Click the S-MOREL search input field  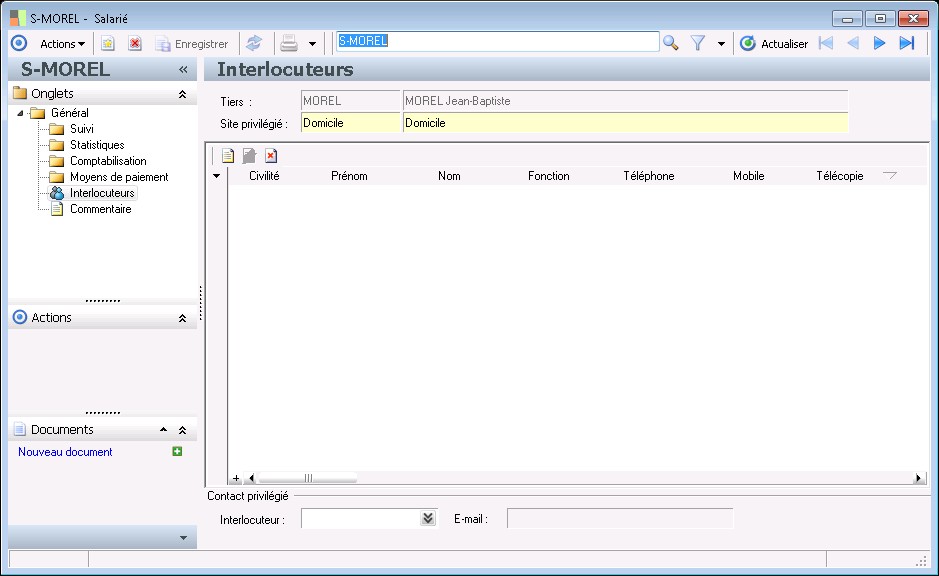pos(497,42)
